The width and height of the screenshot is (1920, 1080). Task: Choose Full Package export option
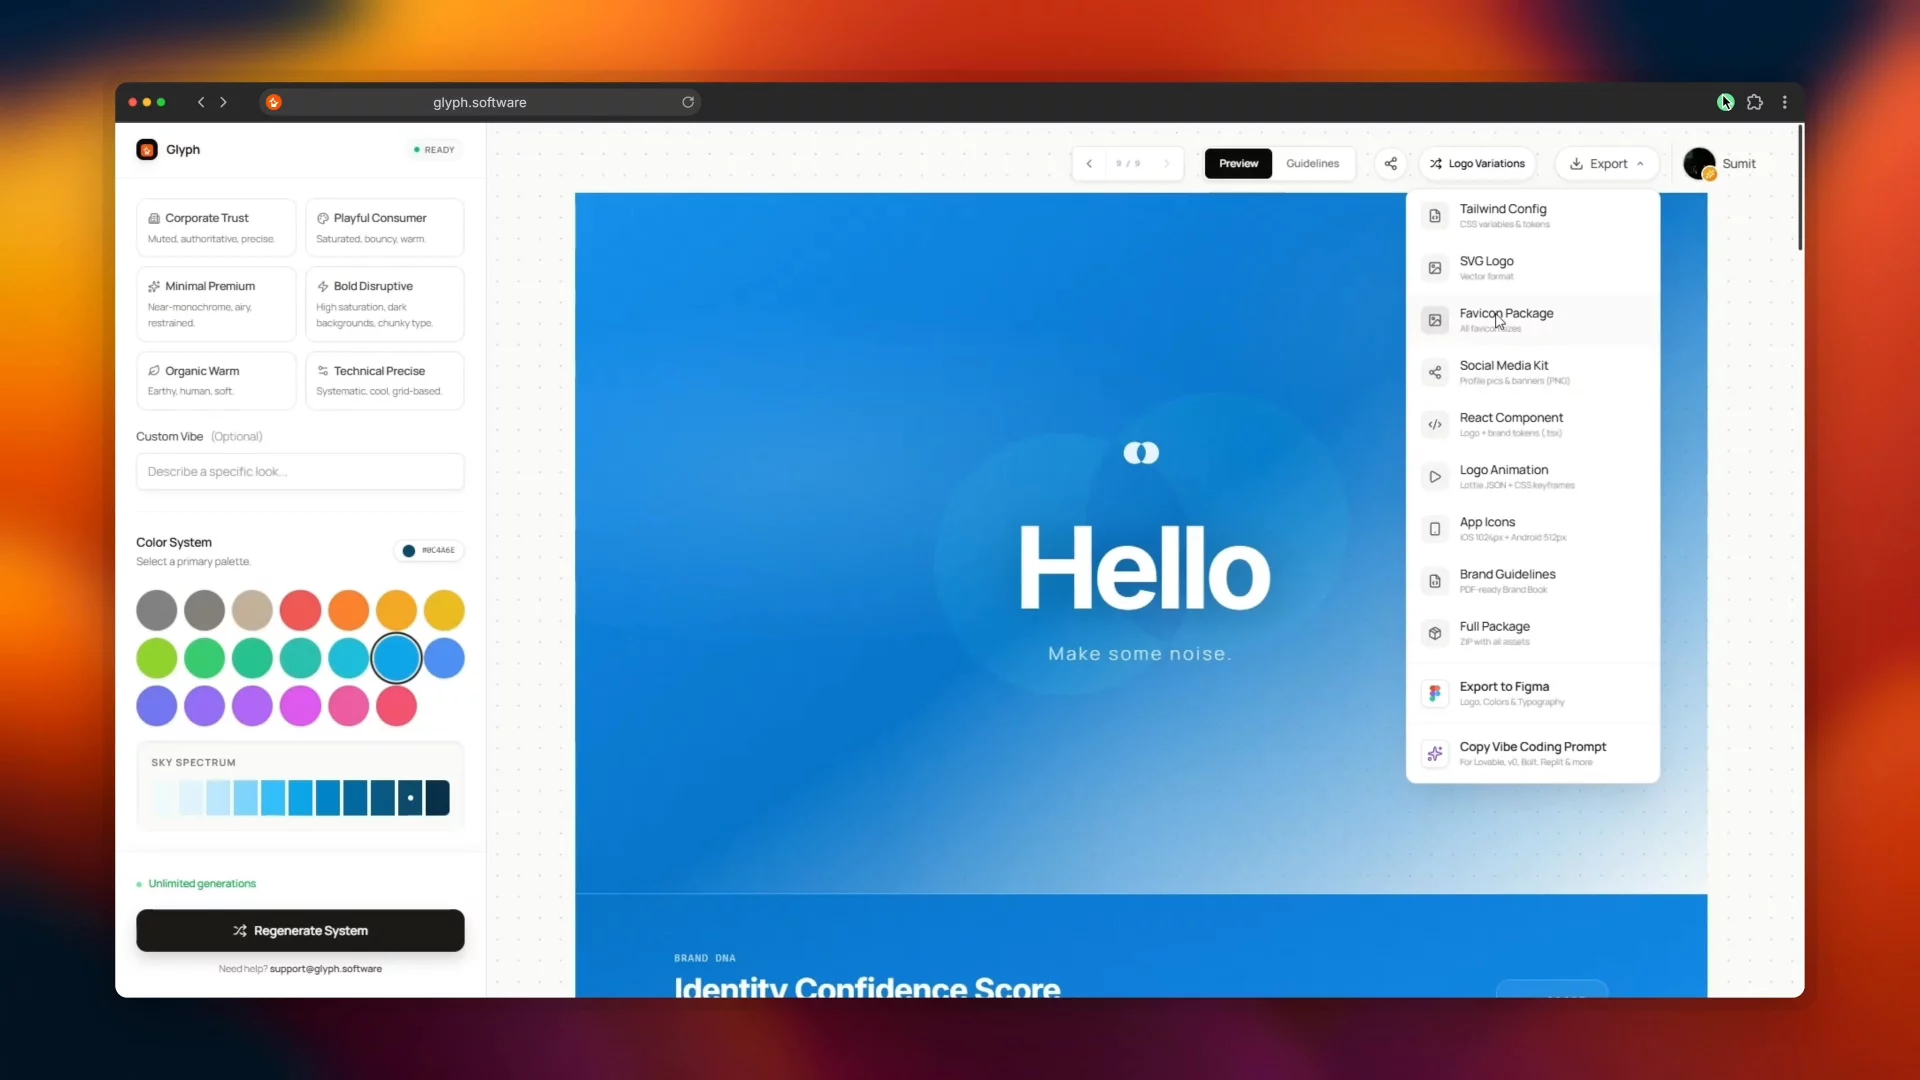click(1533, 633)
